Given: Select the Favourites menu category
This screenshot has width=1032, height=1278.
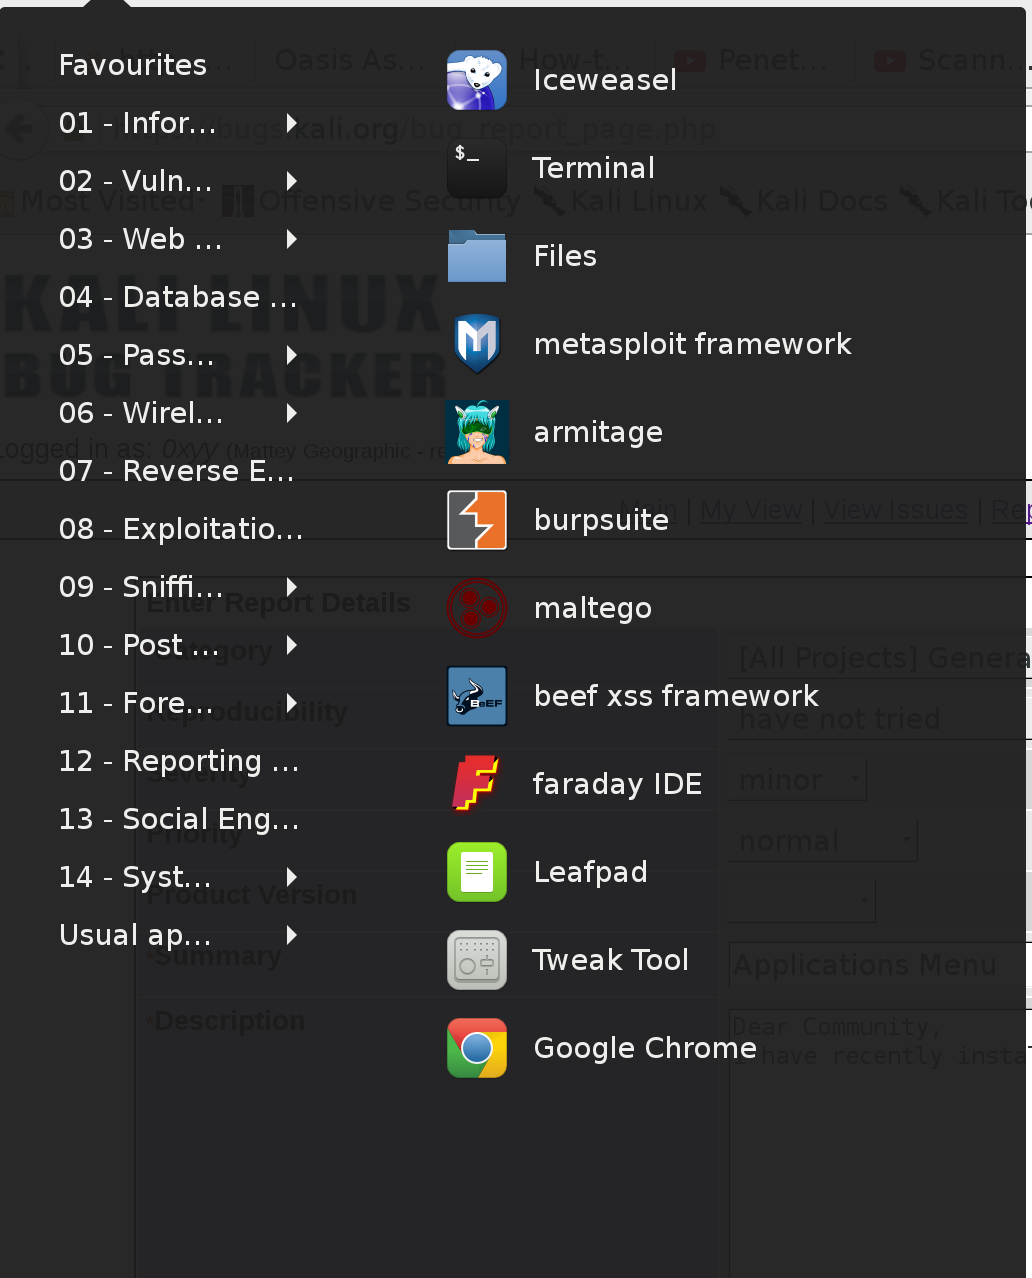Looking at the screenshot, I should click(133, 65).
